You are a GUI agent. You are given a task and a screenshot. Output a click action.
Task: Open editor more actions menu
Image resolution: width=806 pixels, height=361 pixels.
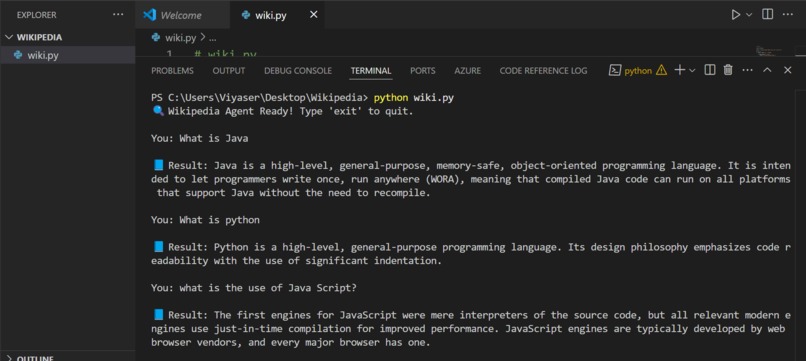click(x=787, y=14)
